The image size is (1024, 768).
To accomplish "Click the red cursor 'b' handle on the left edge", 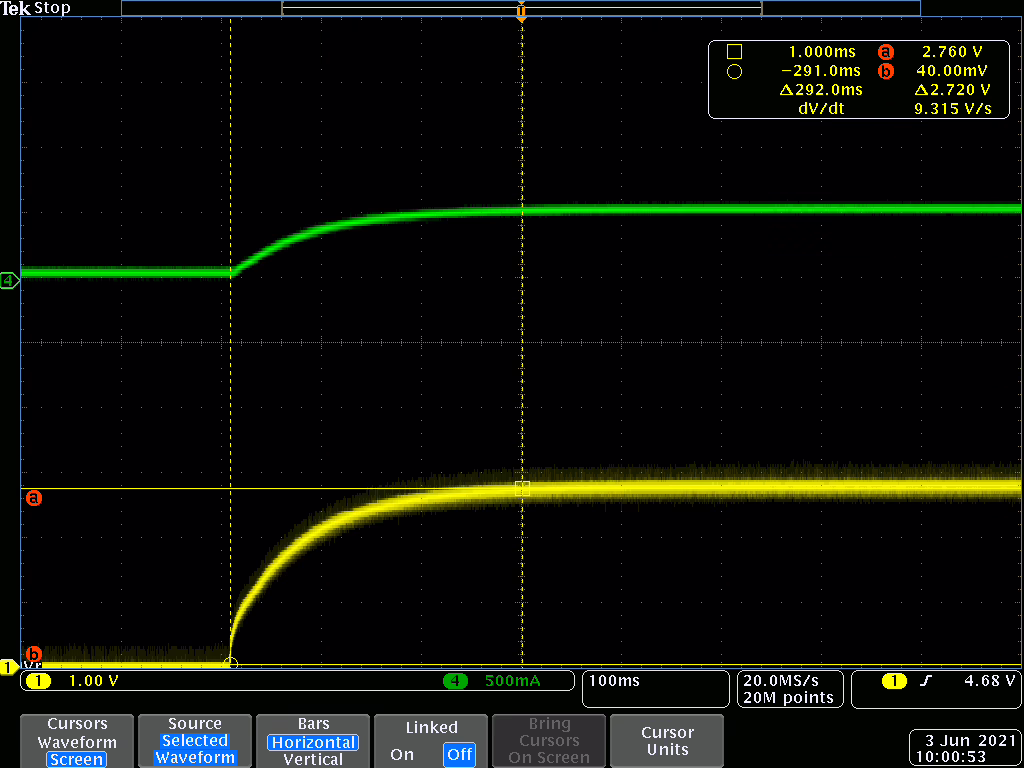I will coord(33,654).
